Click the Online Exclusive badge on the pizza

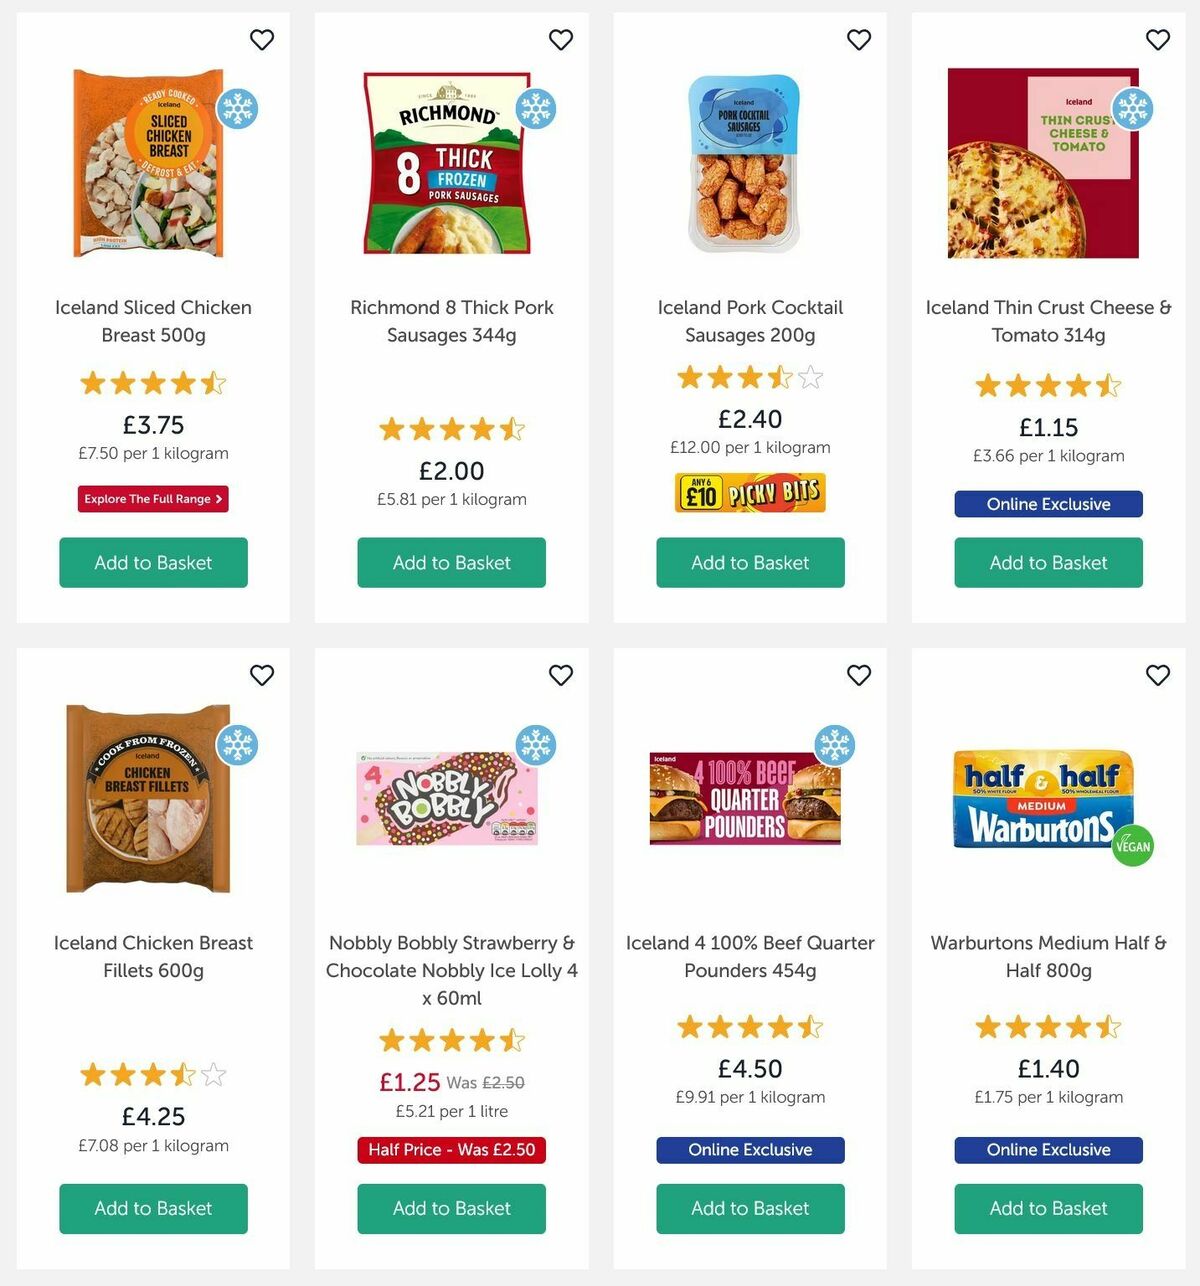[1047, 504]
